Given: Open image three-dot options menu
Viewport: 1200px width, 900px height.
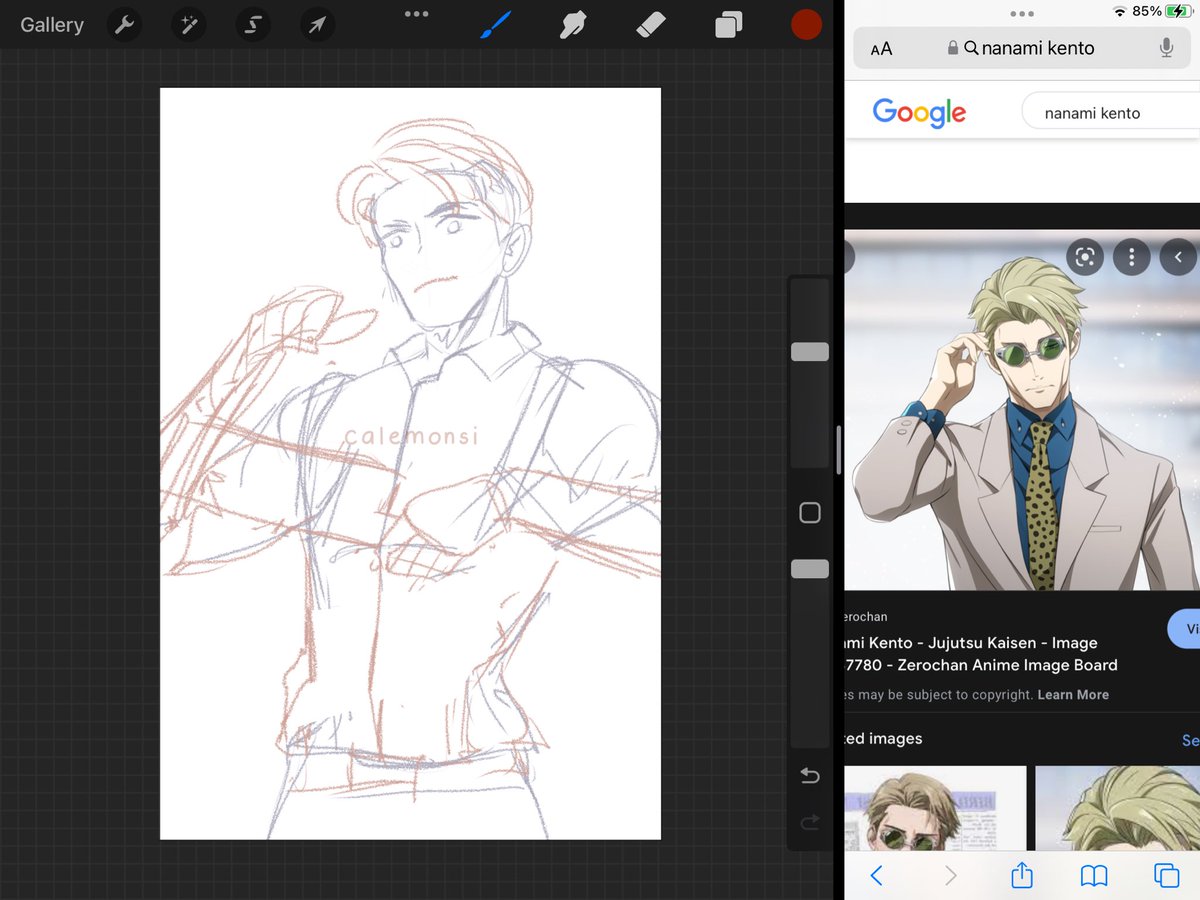Looking at the screenshot, I should click(1131, 257).
